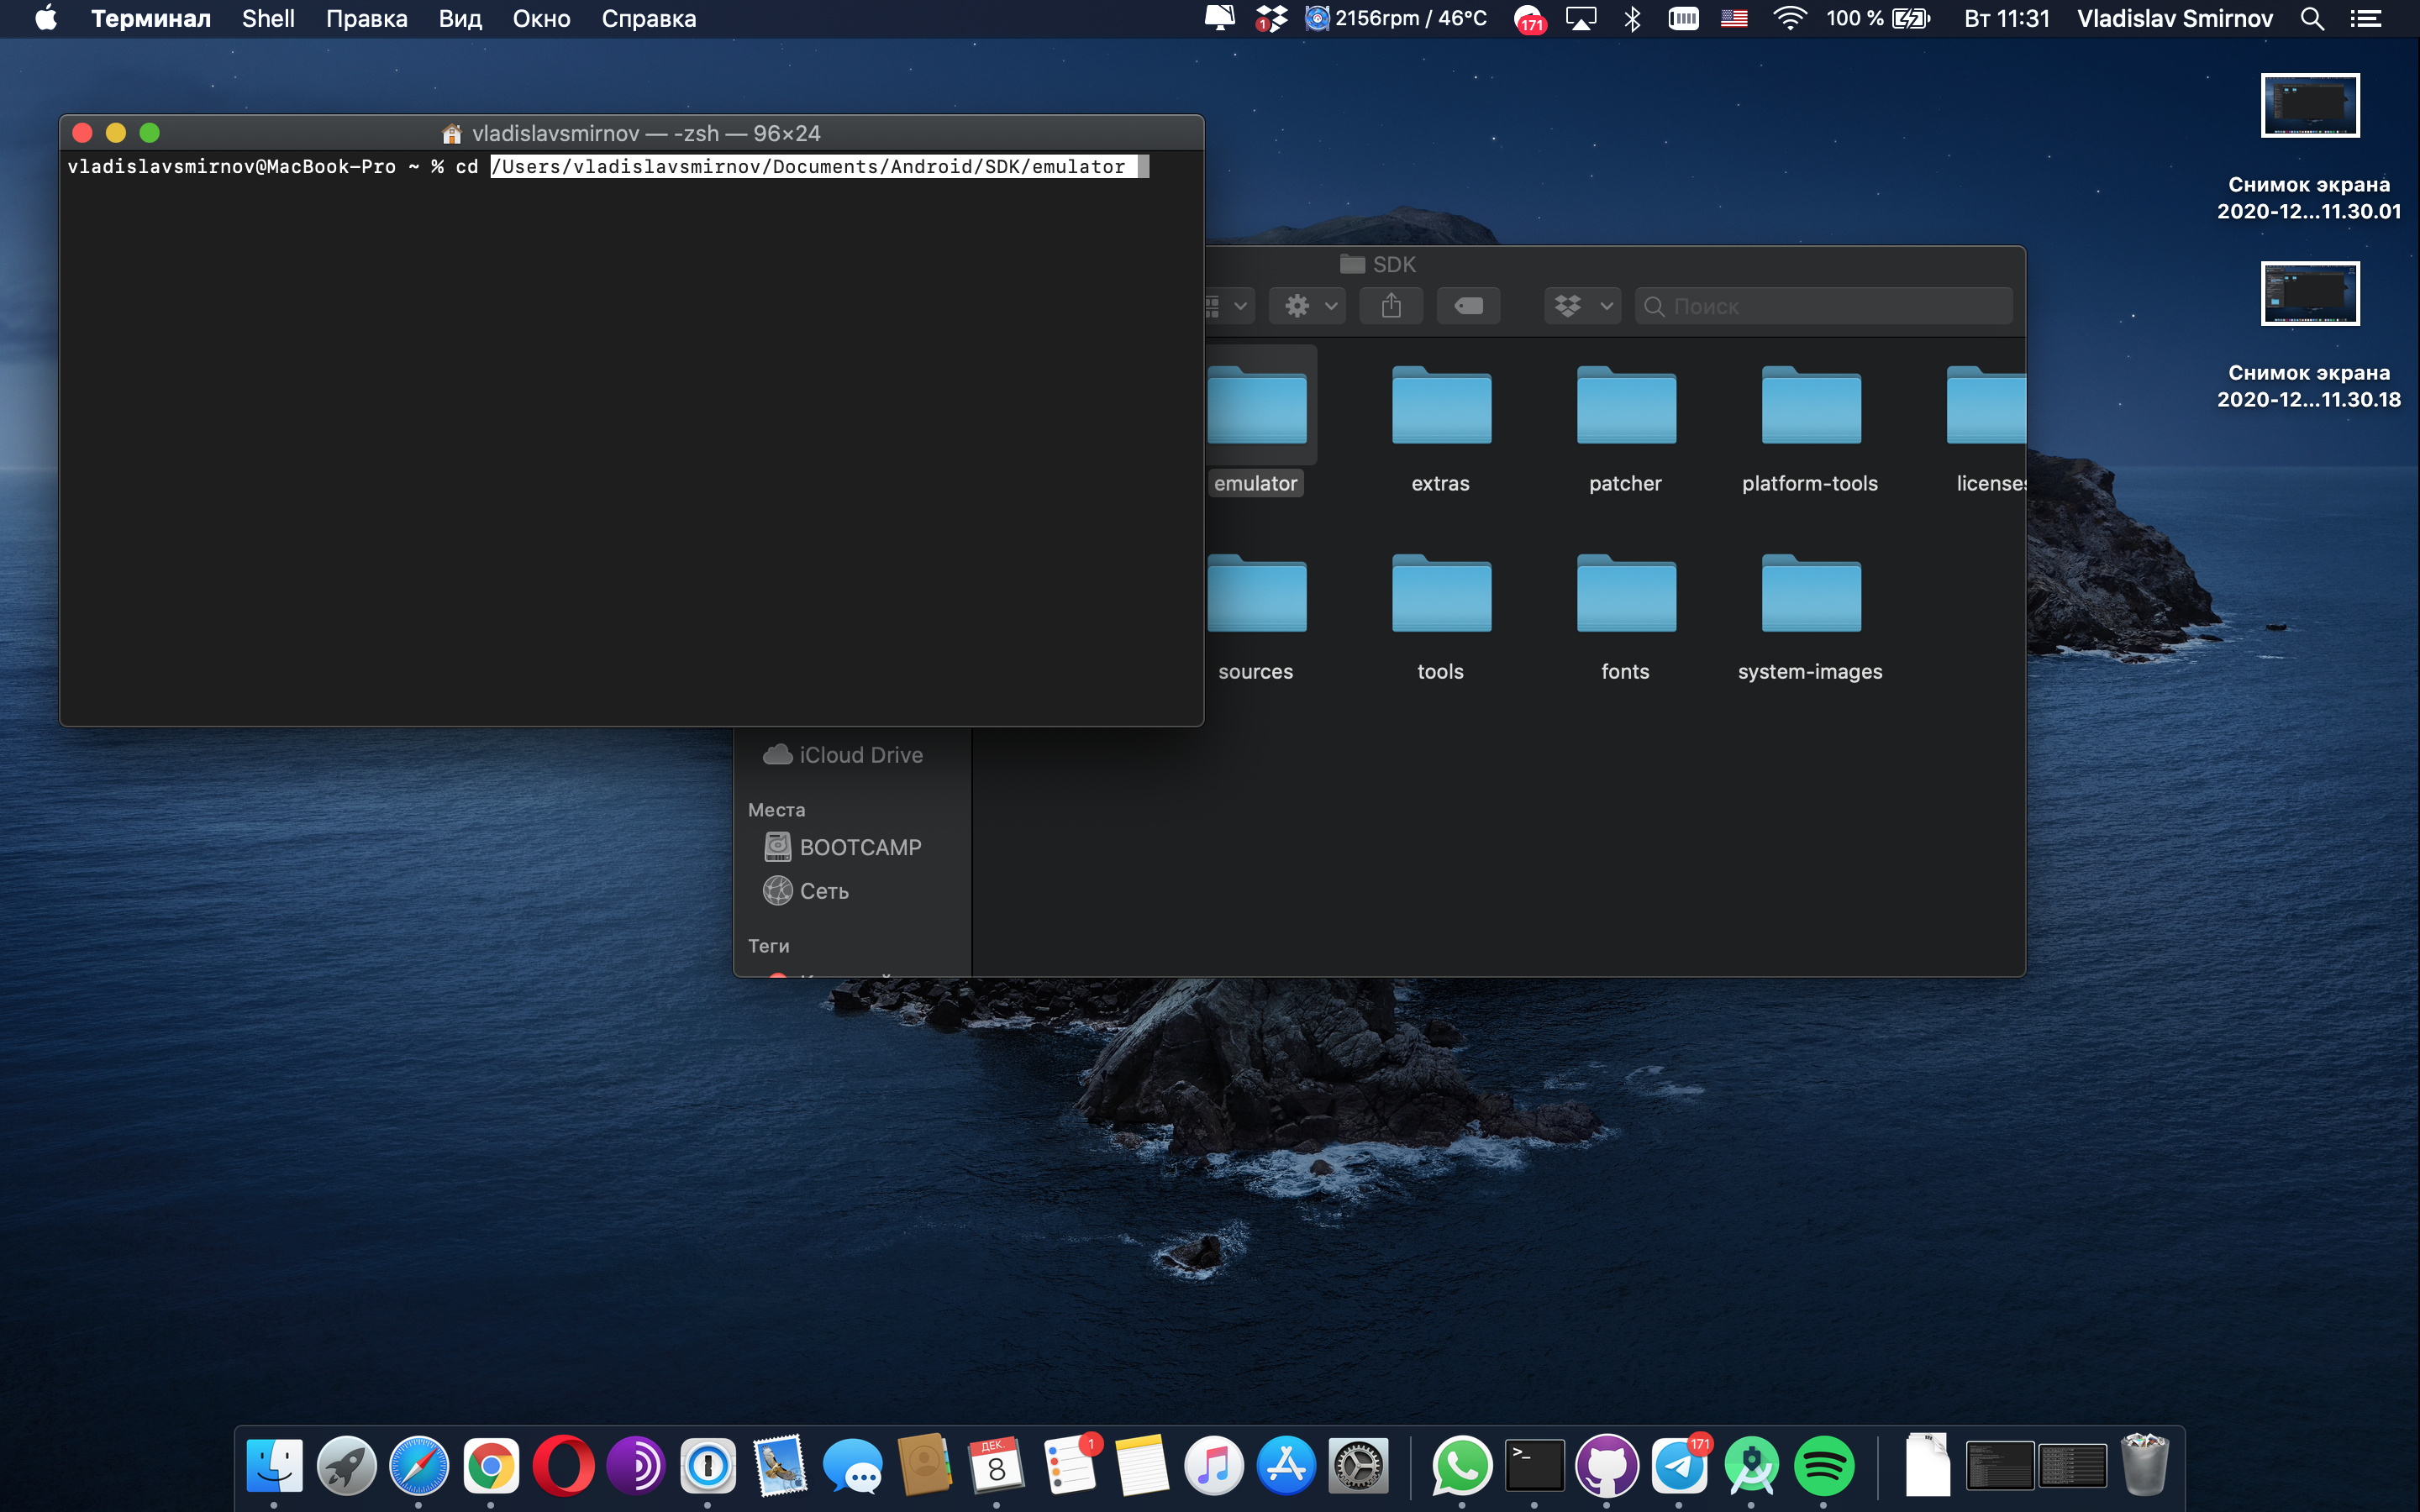This screenshot has height=1512, width=2420.
Task: Open the Action gear dropdown in Finder
Action: [x=1307, y=306]
